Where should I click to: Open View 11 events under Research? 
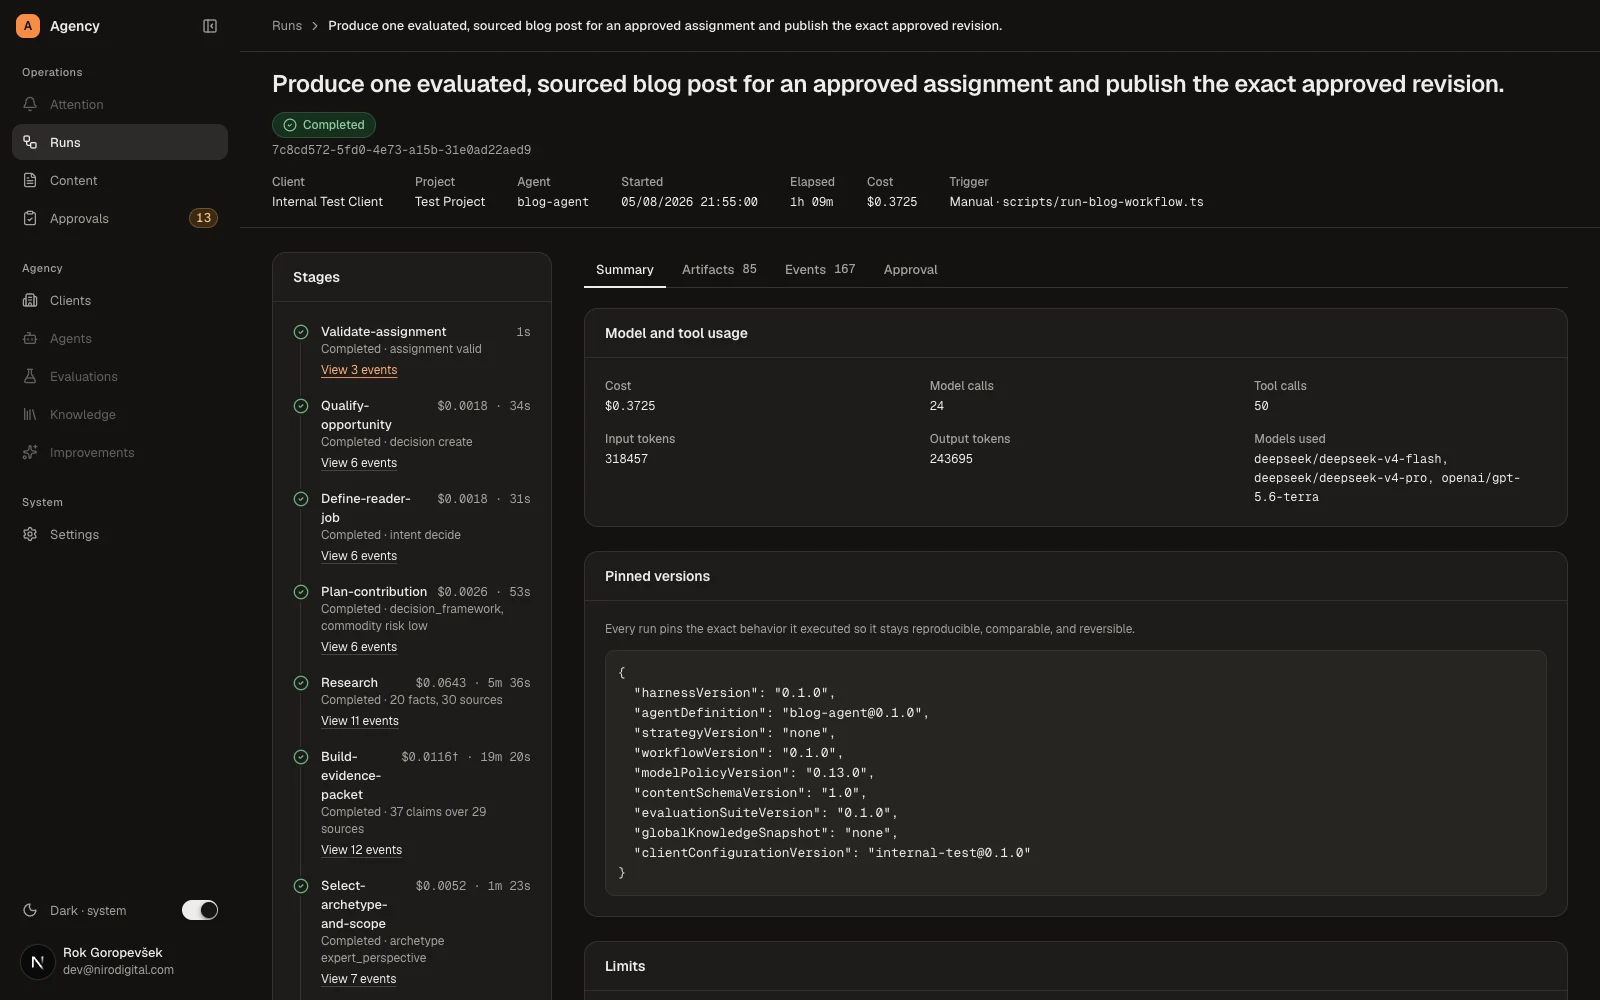click(x=360, y=721)
